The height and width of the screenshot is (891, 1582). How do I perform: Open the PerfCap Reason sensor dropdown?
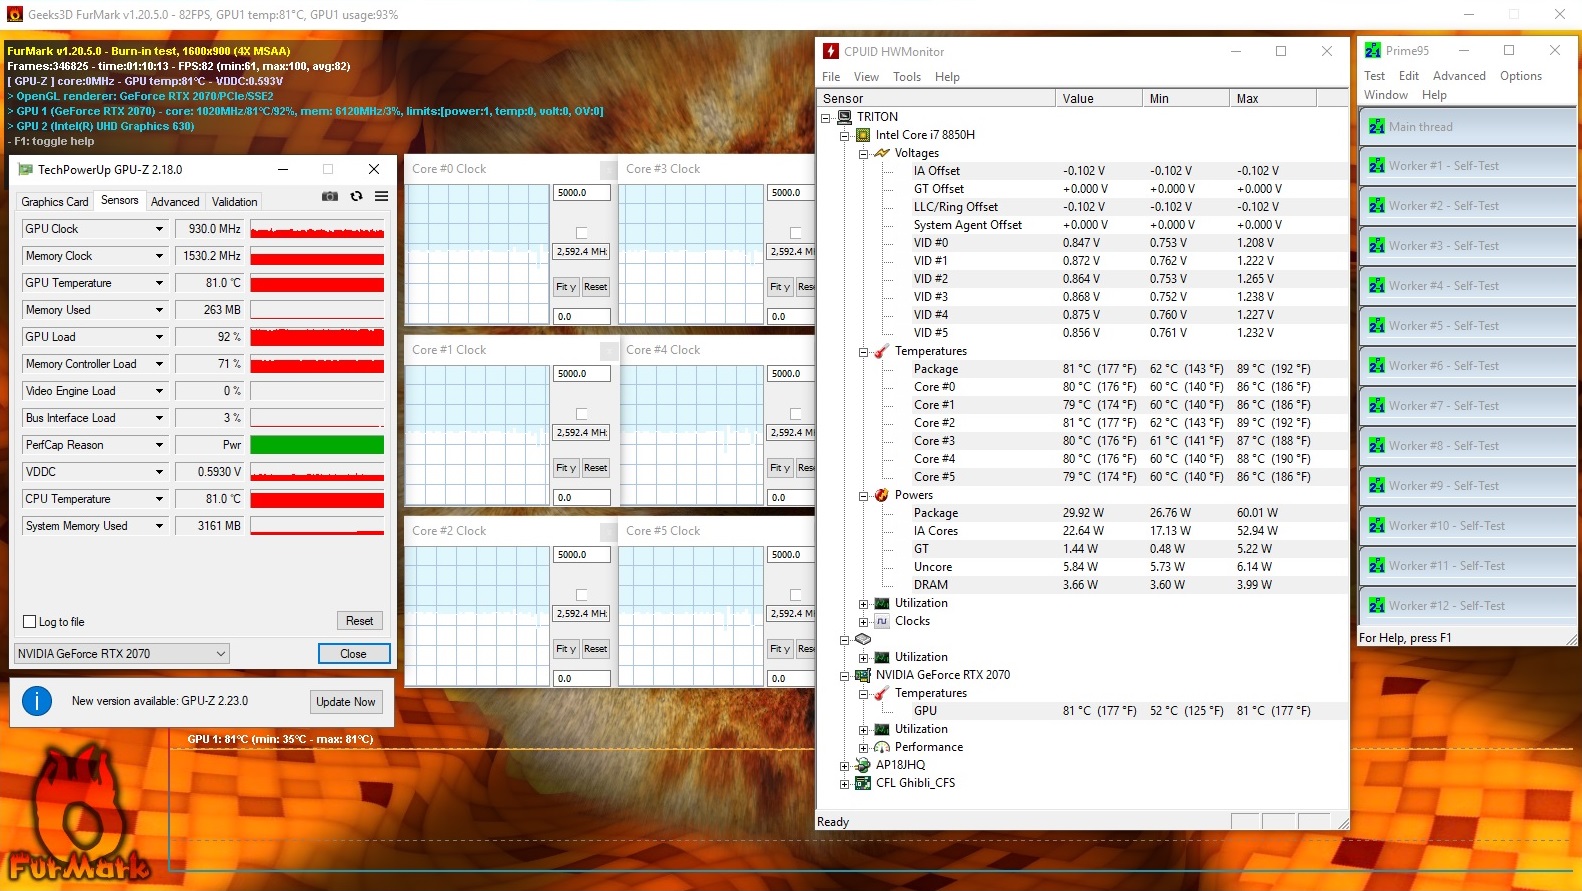(x=159, y=445)
